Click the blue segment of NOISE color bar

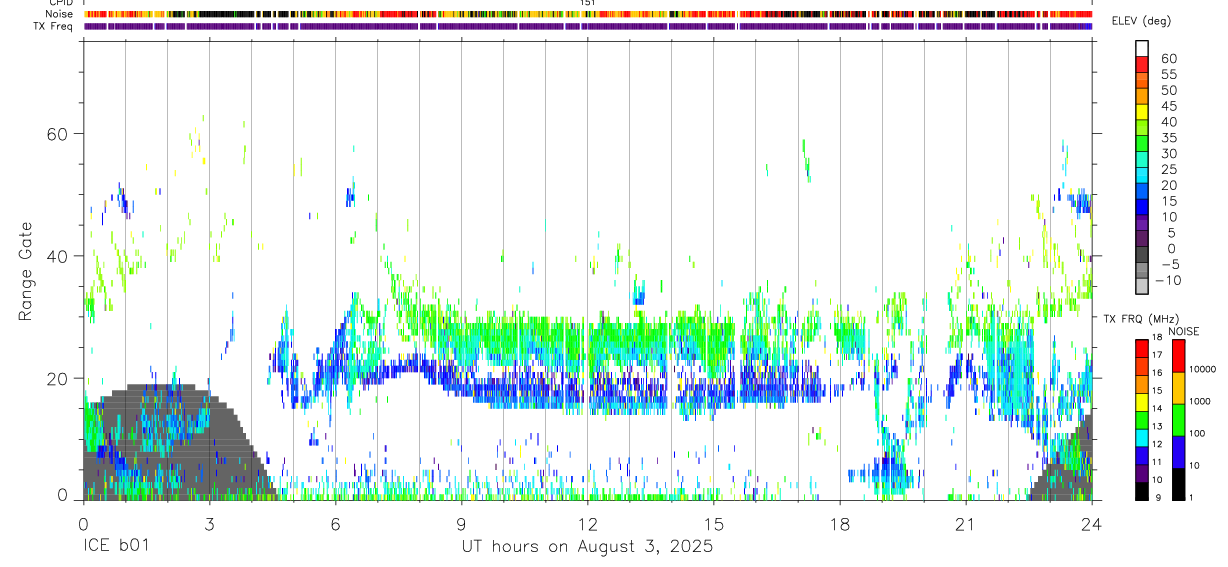tap(1177, 452)
